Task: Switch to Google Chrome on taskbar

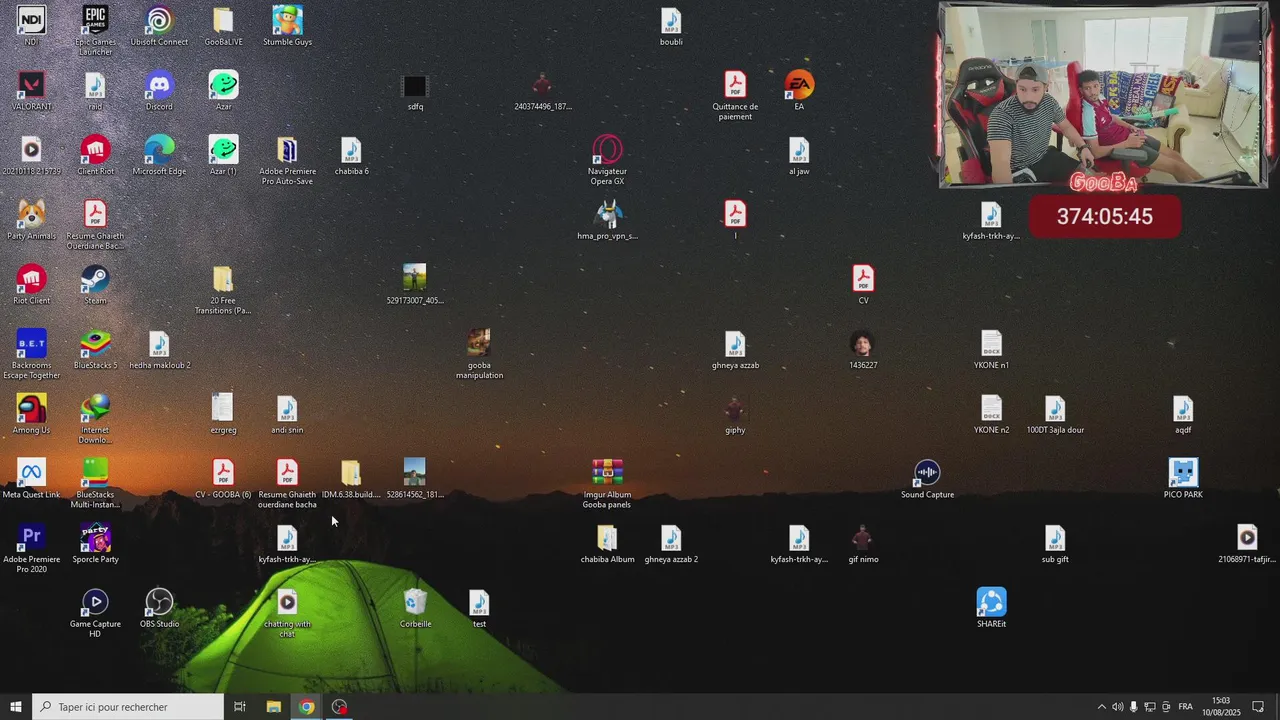Action: pyautogui.click(x=306, y=707)
